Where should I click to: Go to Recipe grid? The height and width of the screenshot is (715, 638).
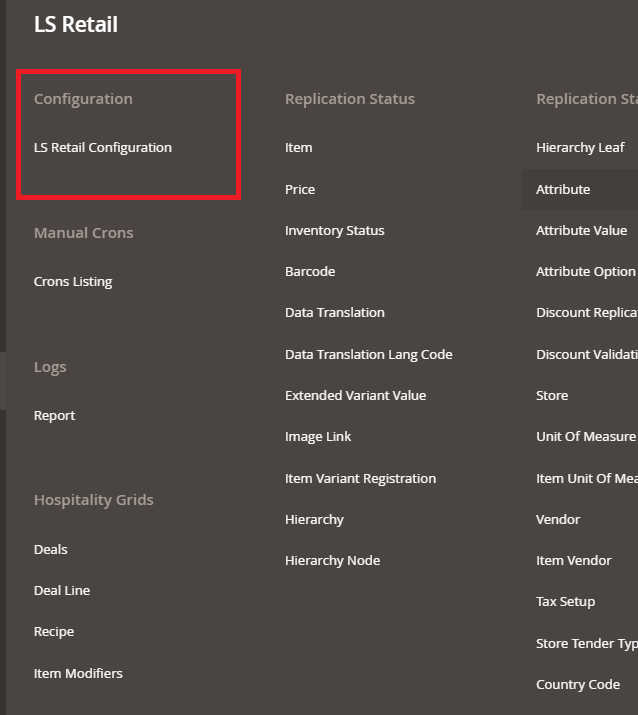pos(54,632)
